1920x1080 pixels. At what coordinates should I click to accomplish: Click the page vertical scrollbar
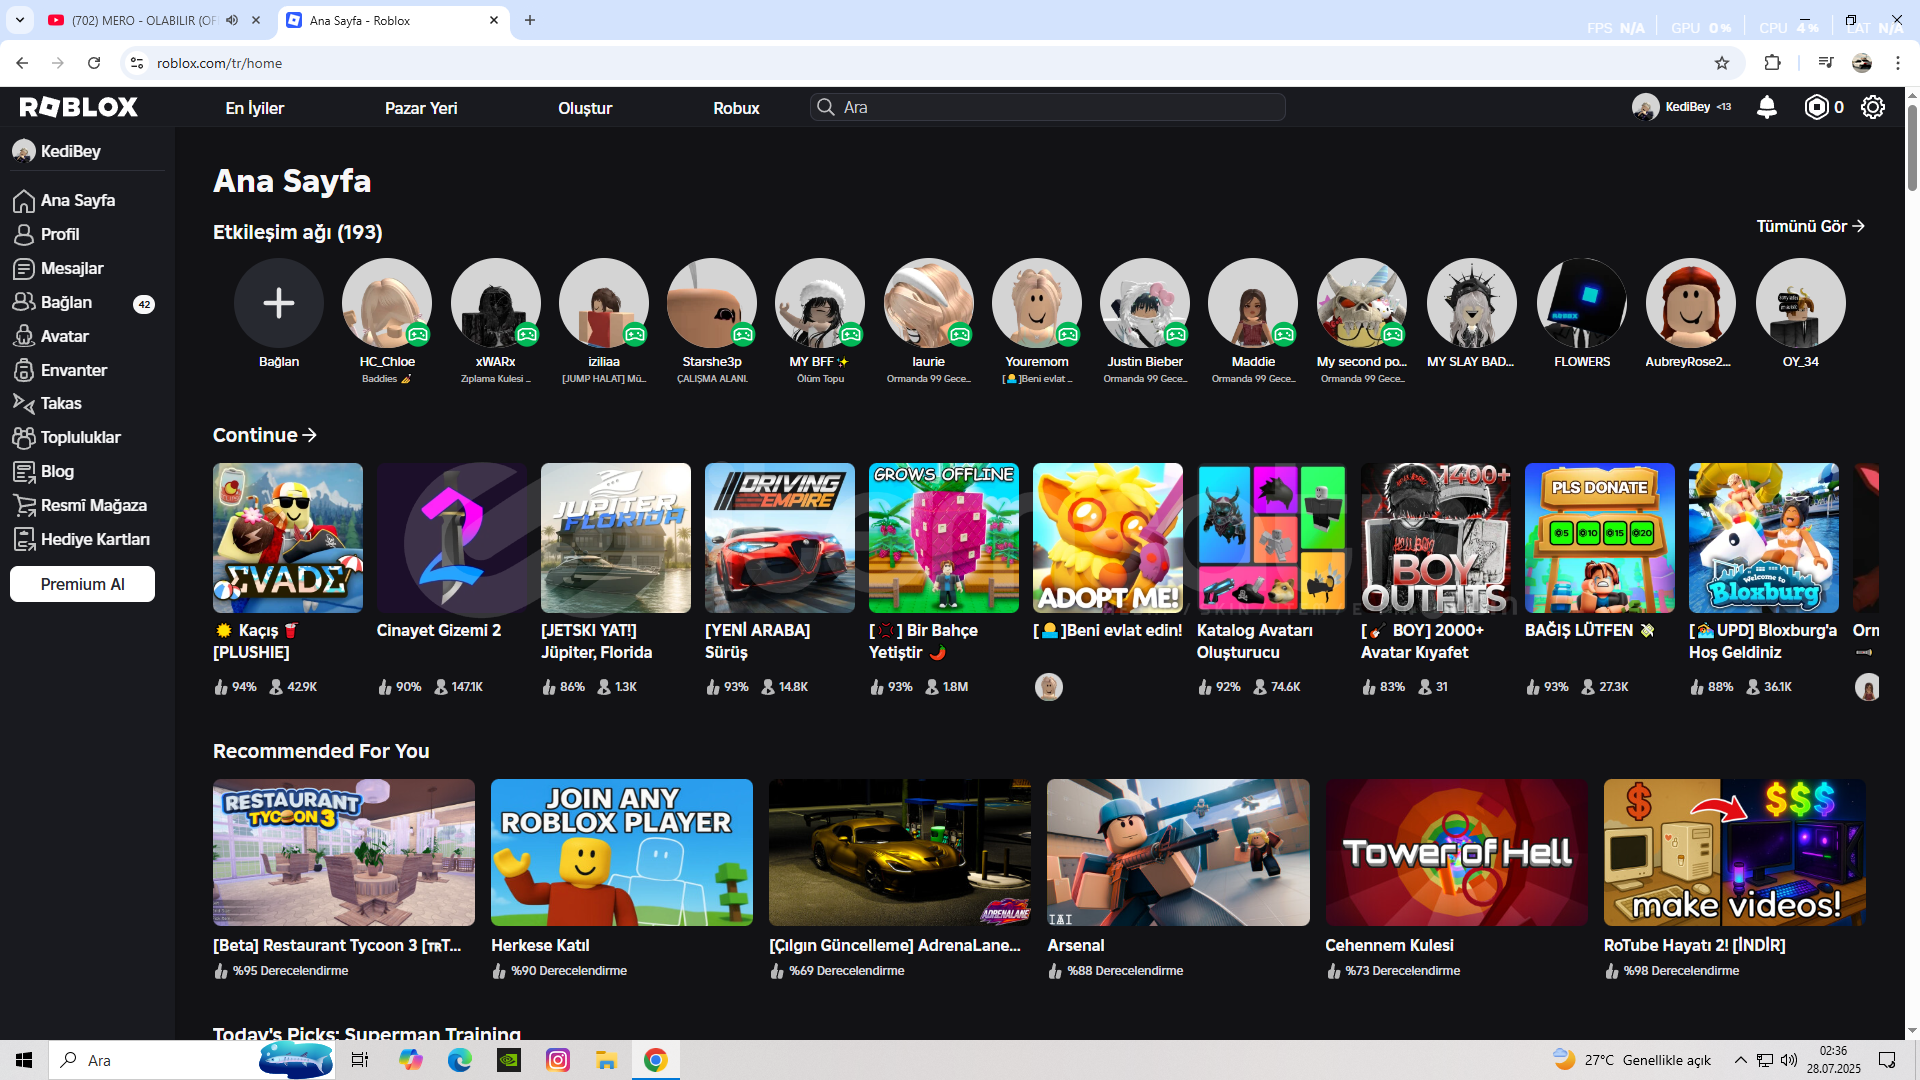(1912, 147)
